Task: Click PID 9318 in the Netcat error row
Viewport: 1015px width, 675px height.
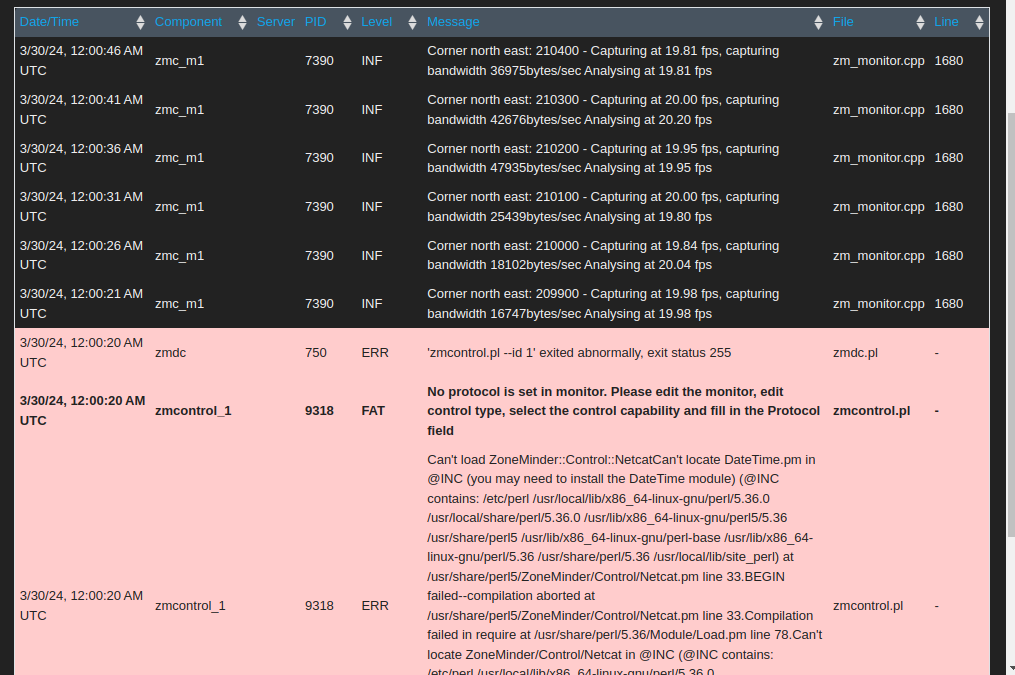Action: 319,606
